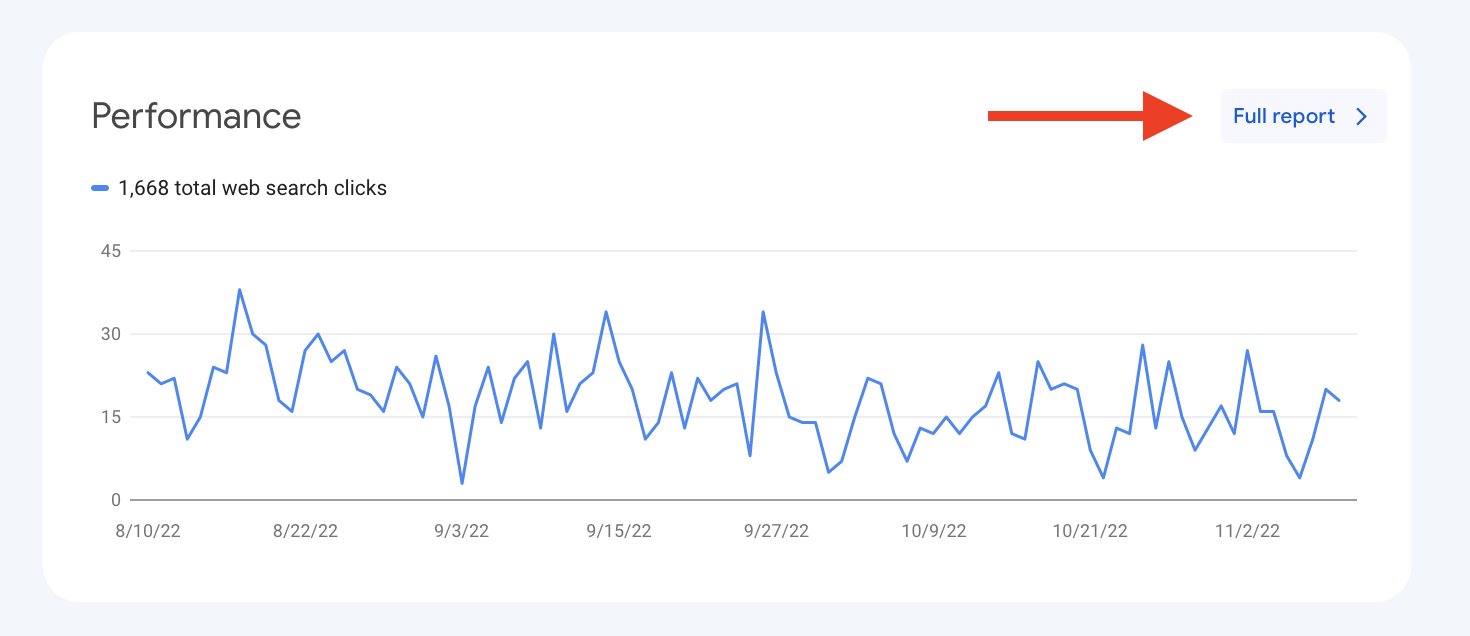Select the 9/3/22 axis date
Image resolution: width=1470 pixels, height=636 pixels.
(x=462, y=531)
